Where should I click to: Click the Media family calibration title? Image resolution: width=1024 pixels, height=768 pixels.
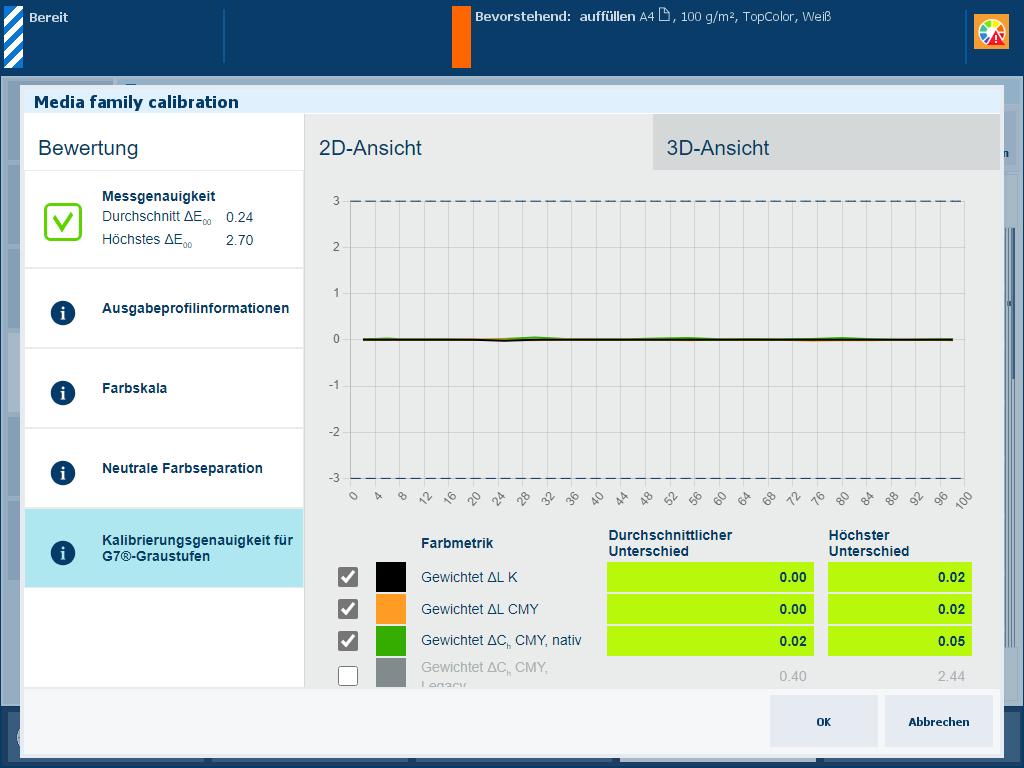tap(136, 102)
